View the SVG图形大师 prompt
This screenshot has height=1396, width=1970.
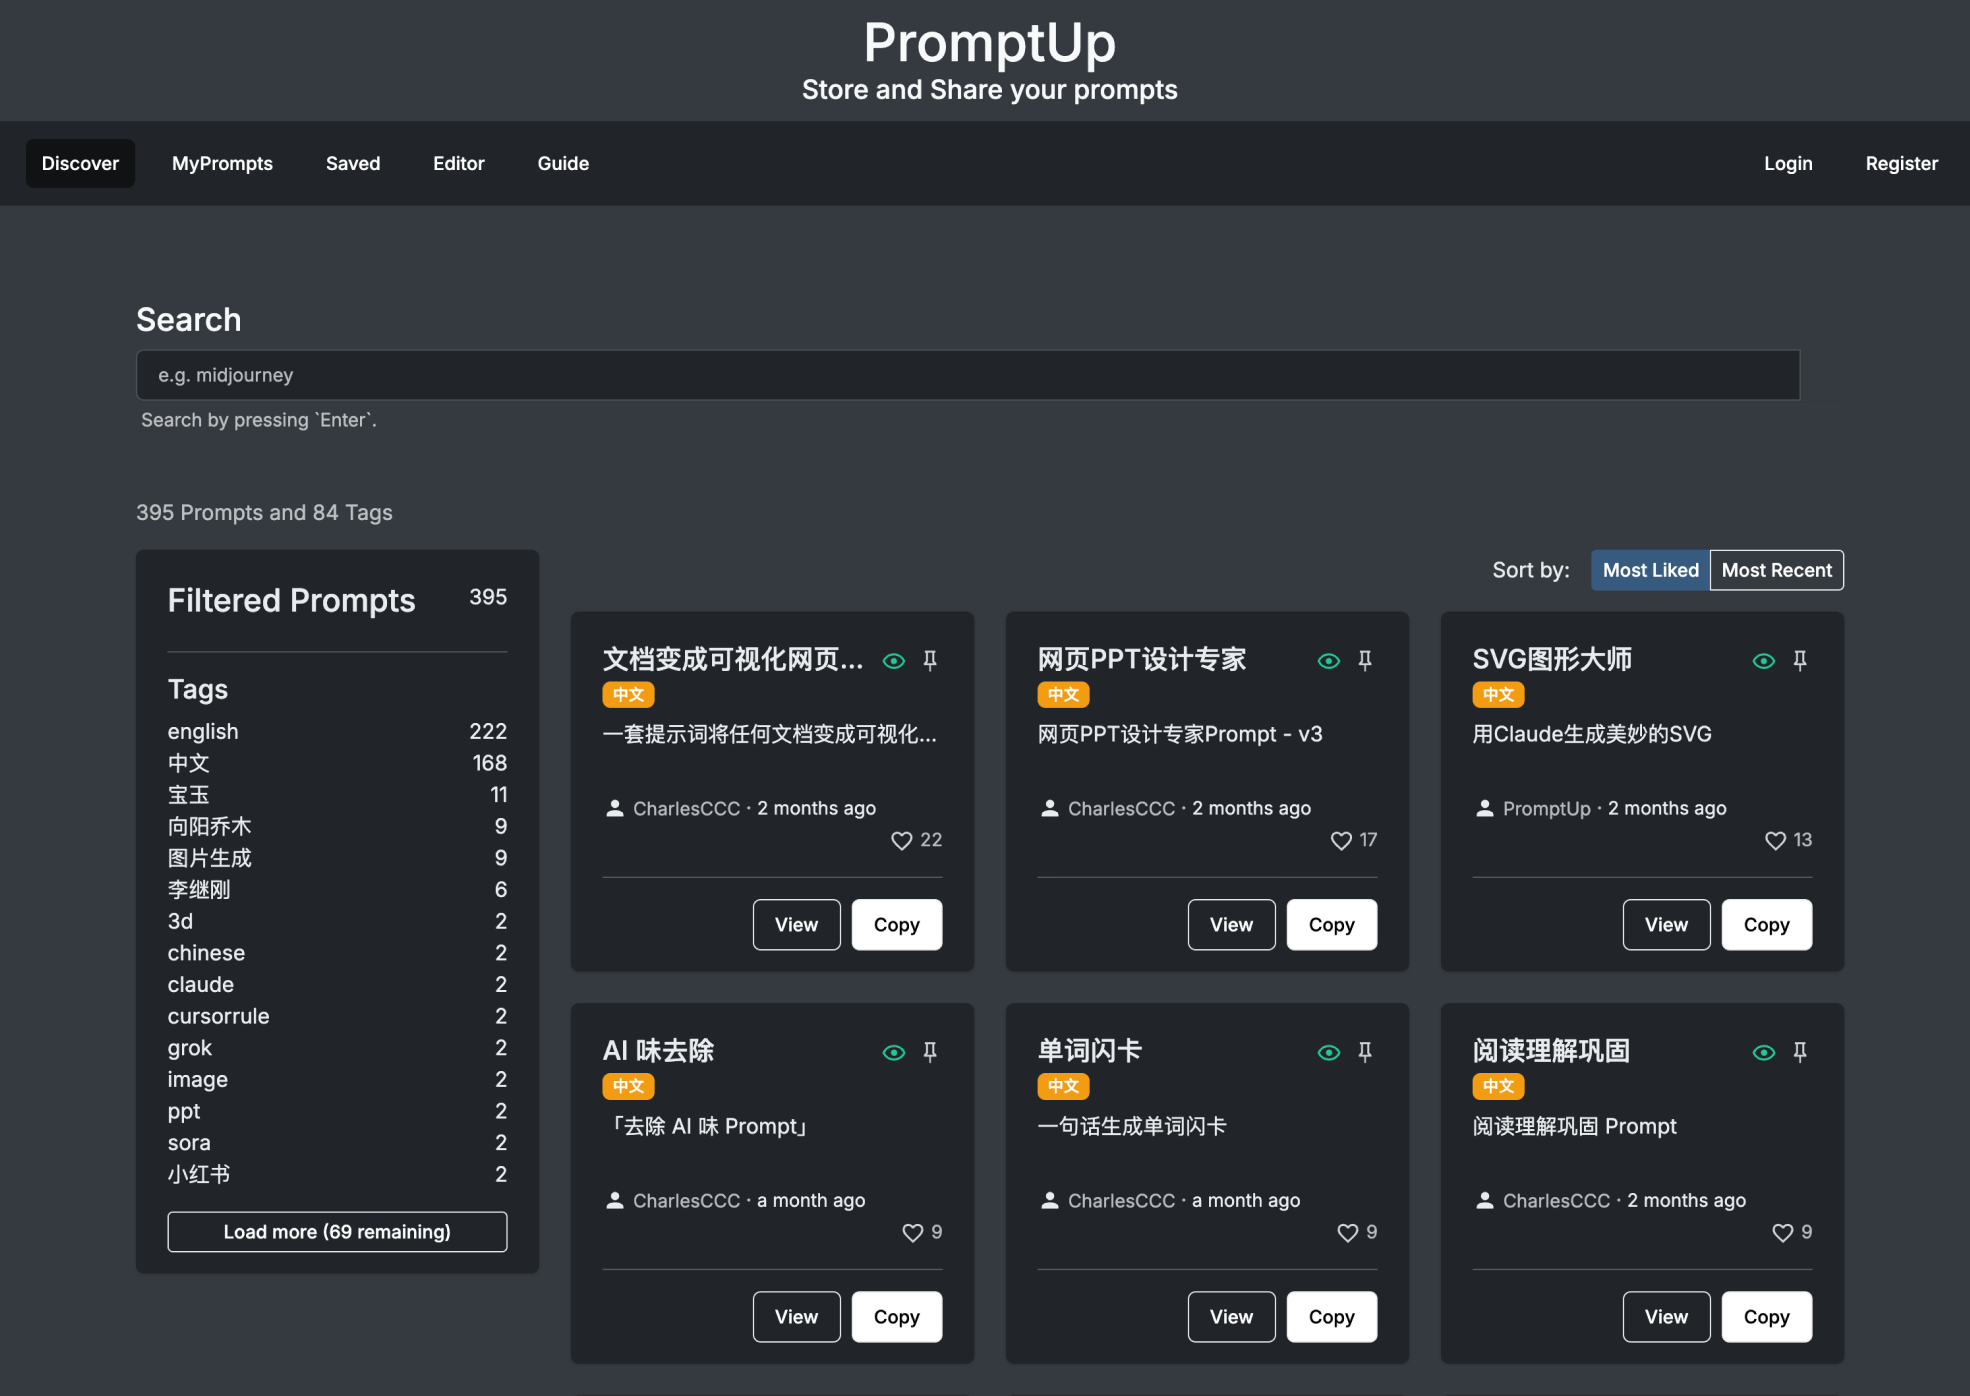(x=1667, y=925)
